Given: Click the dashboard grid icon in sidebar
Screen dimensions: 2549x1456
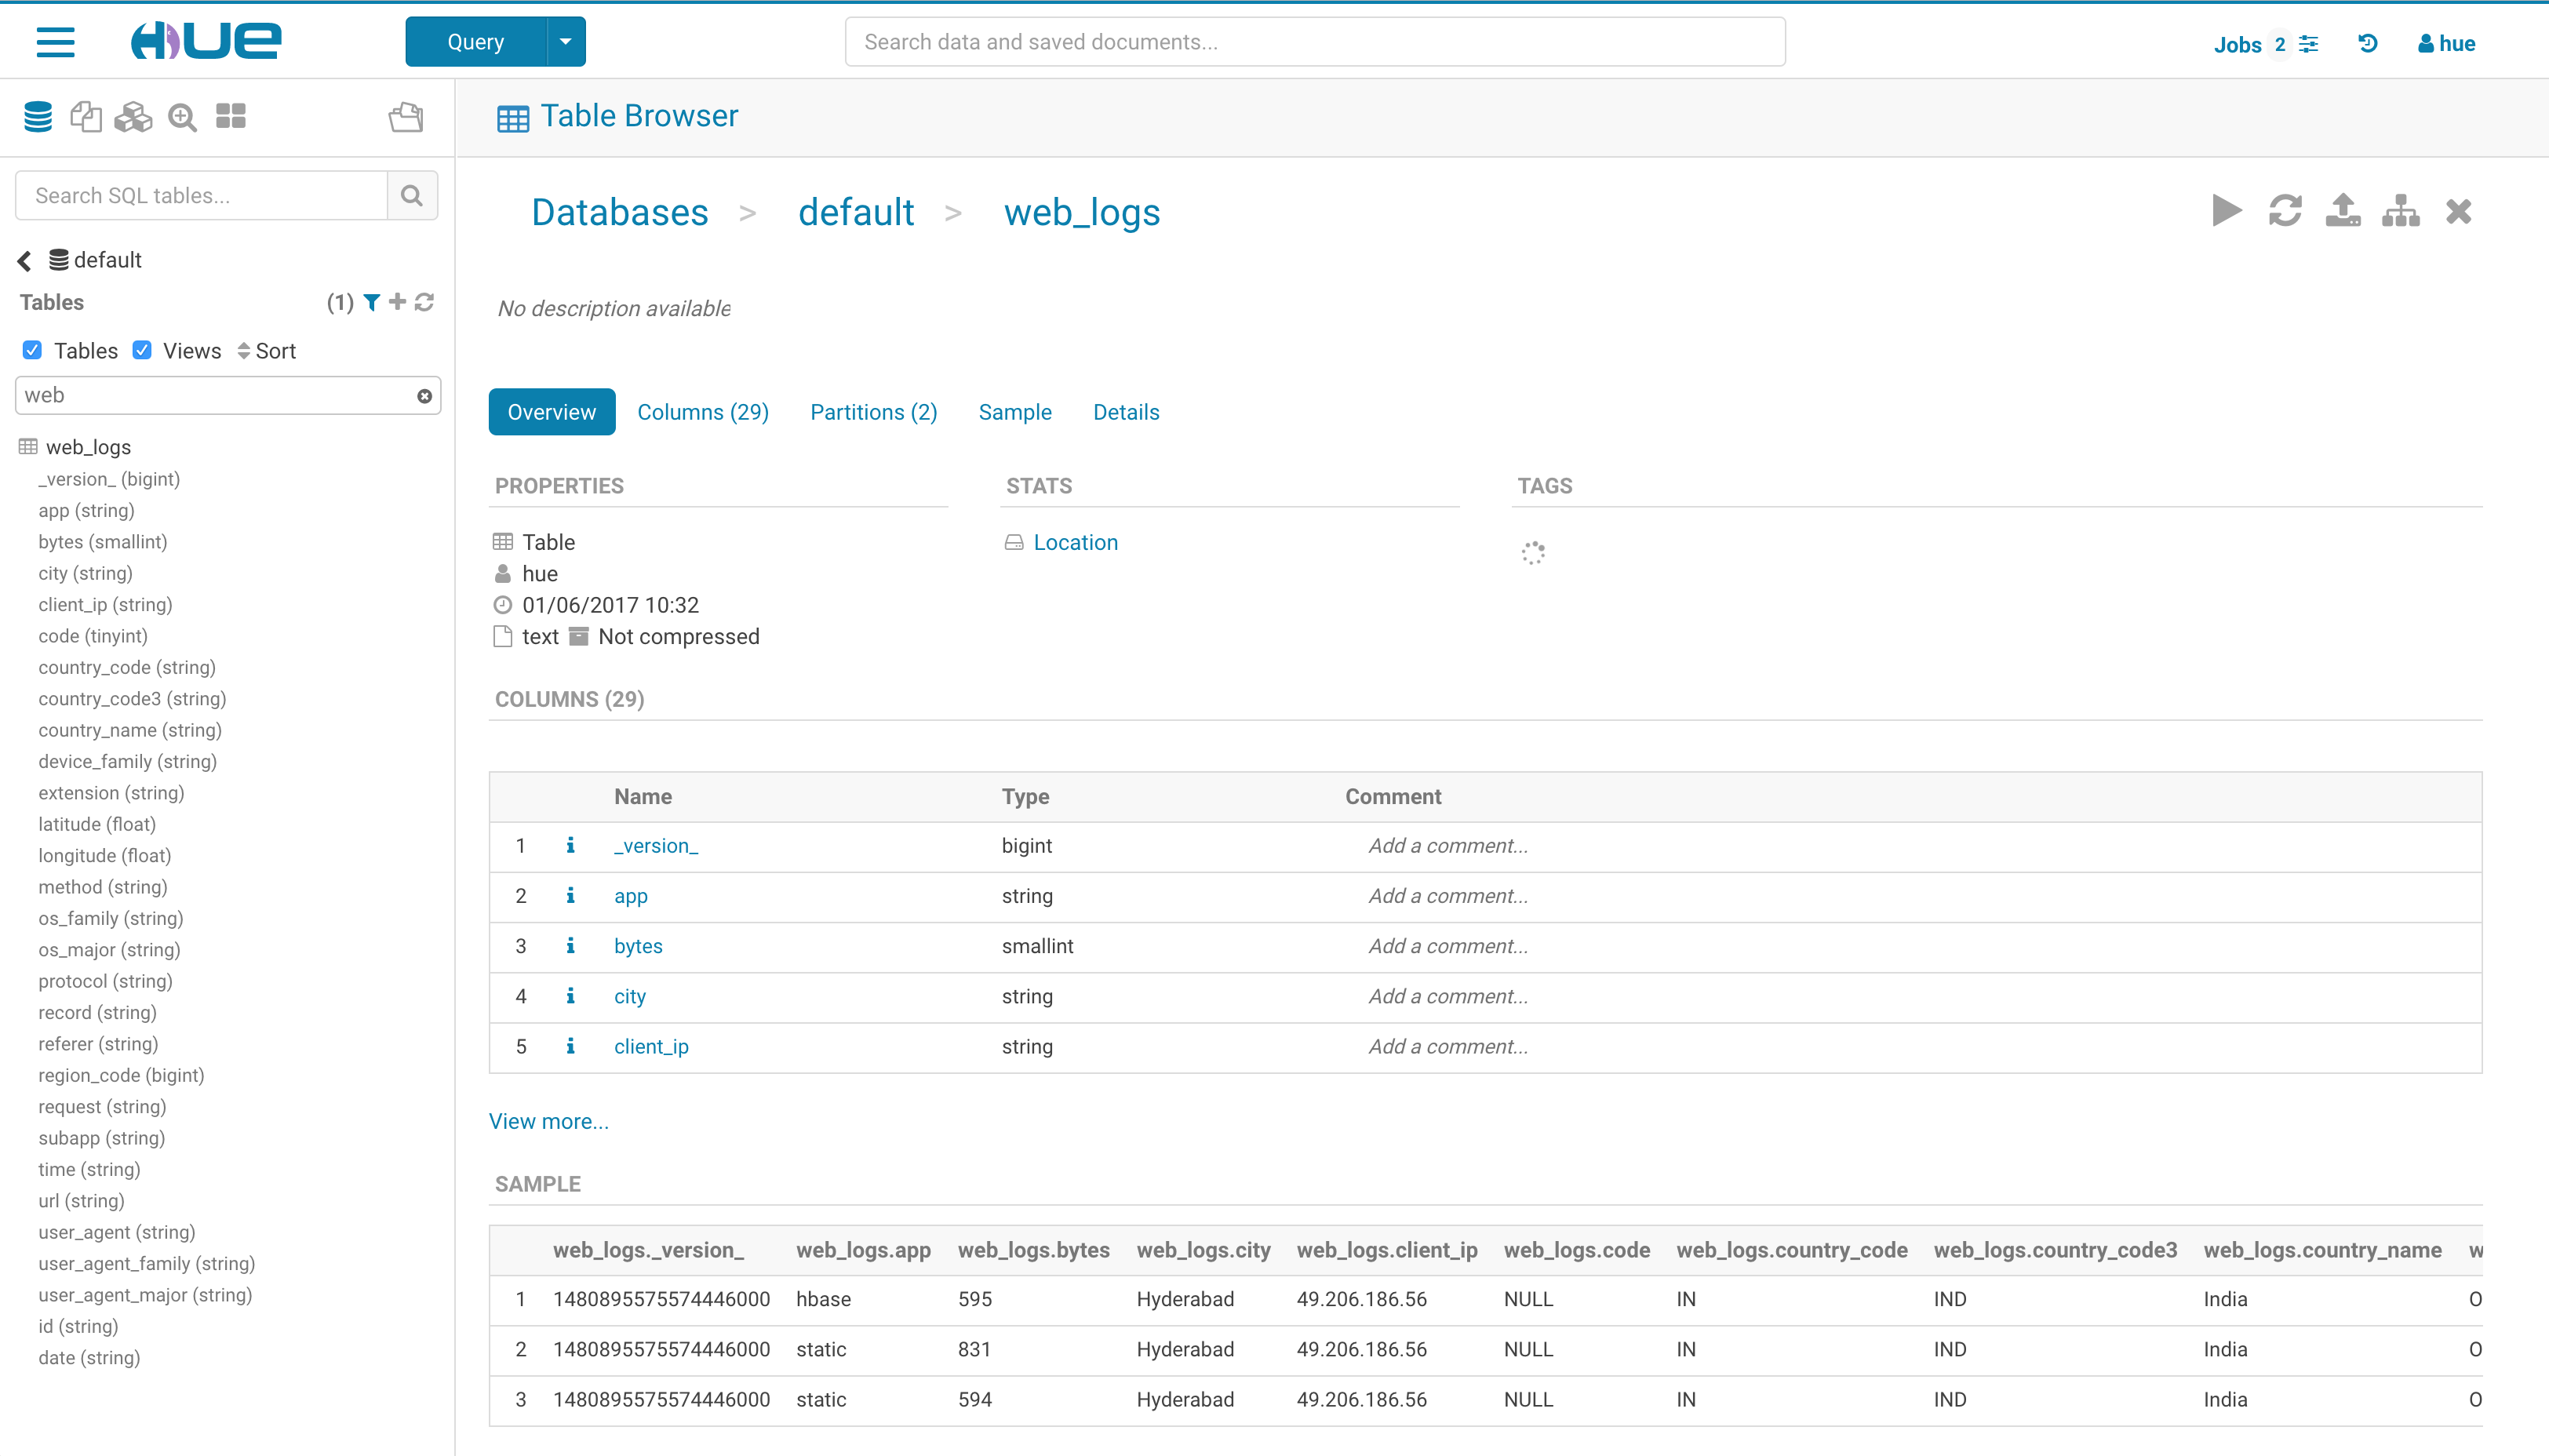Looking at the screenshot, I should click(231, 117).
